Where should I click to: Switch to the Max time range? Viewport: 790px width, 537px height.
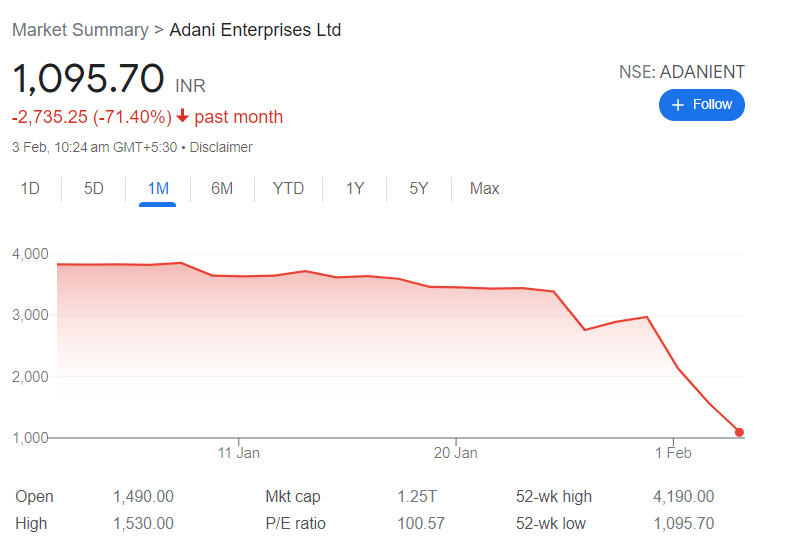(x=484, y=188)
